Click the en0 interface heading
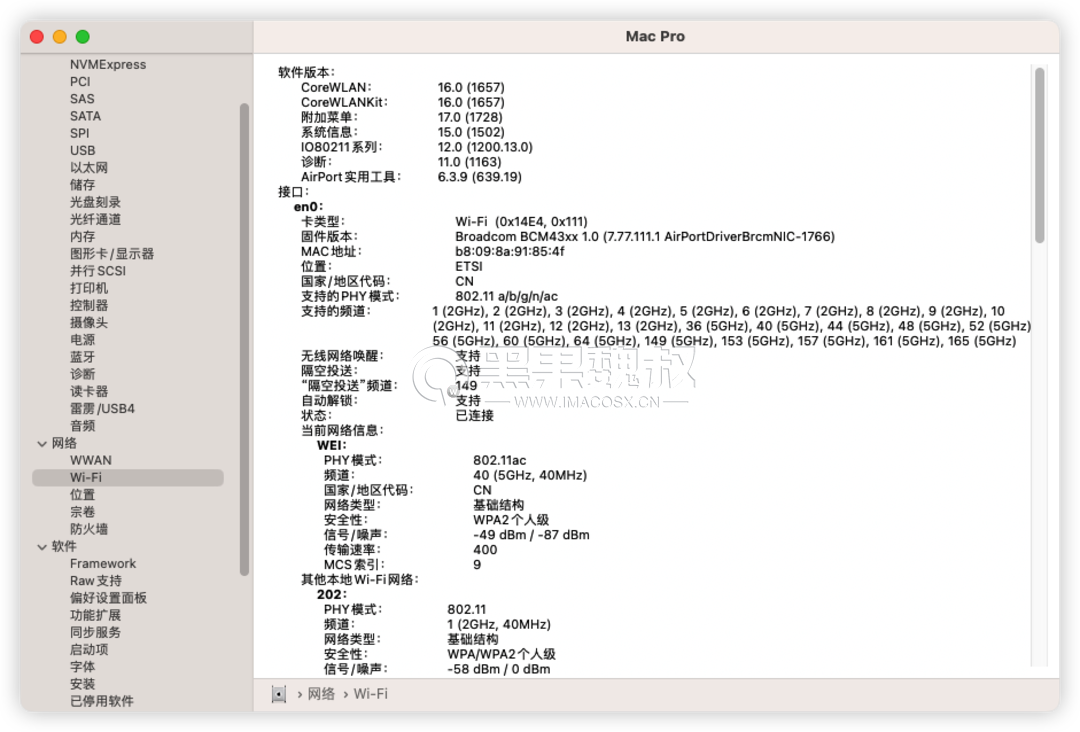Viewport: 1080px width, 732px height. tap(308, 207)
